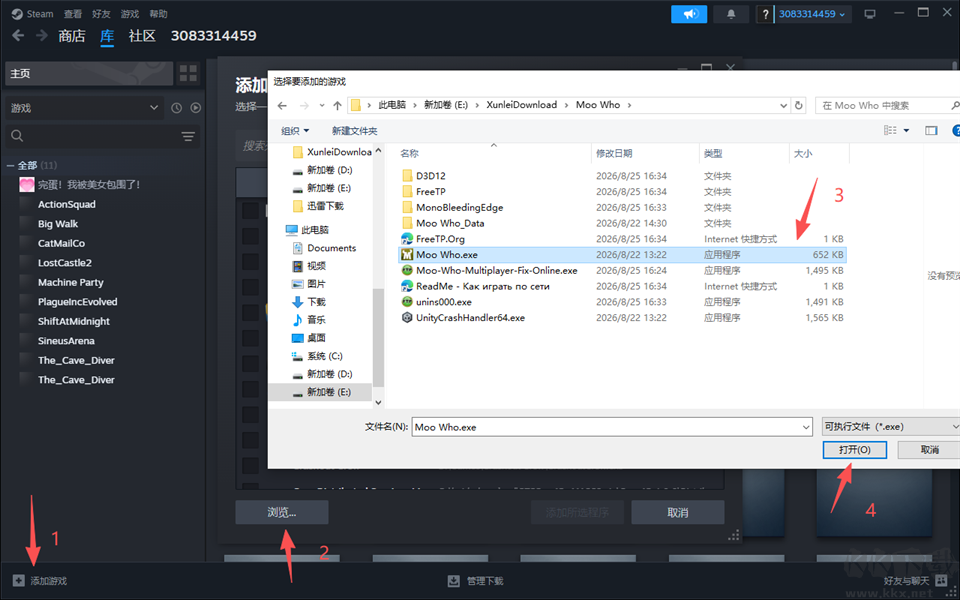Open the 帮助 menu
The image size is (960, 600).
pyautogui.click(x=158, y=13)
